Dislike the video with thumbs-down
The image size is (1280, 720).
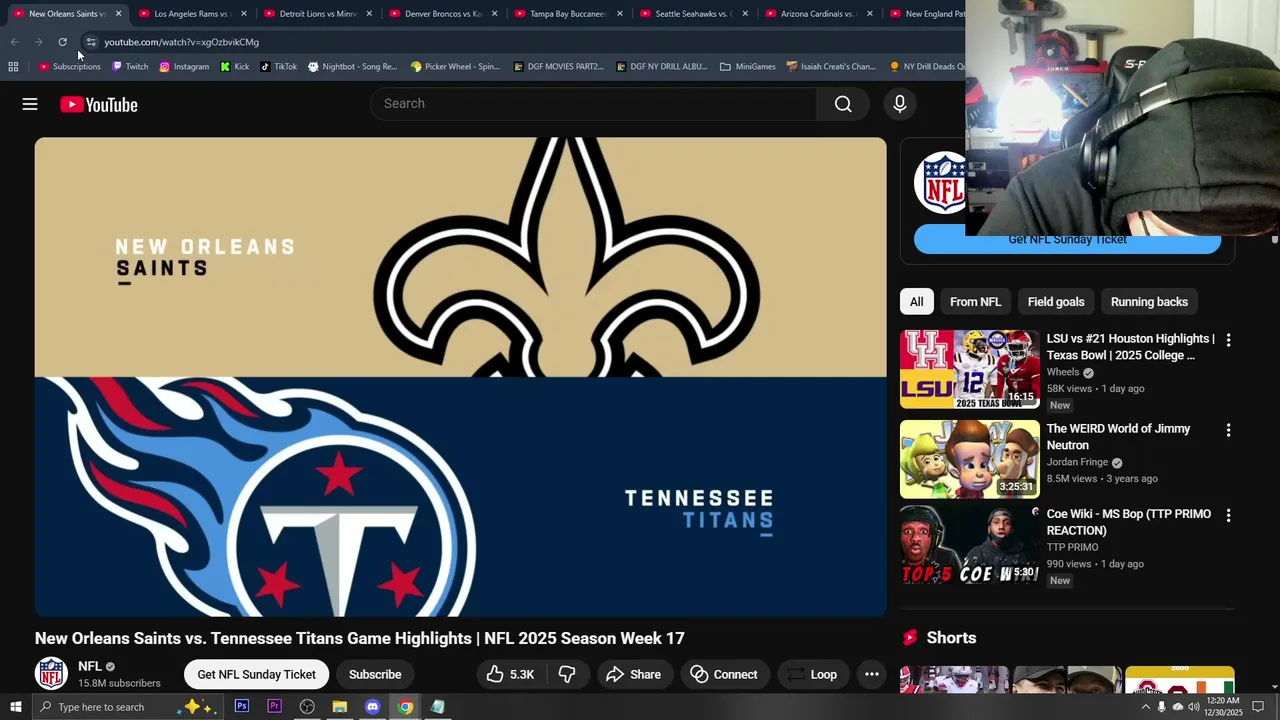coord(567,674)
